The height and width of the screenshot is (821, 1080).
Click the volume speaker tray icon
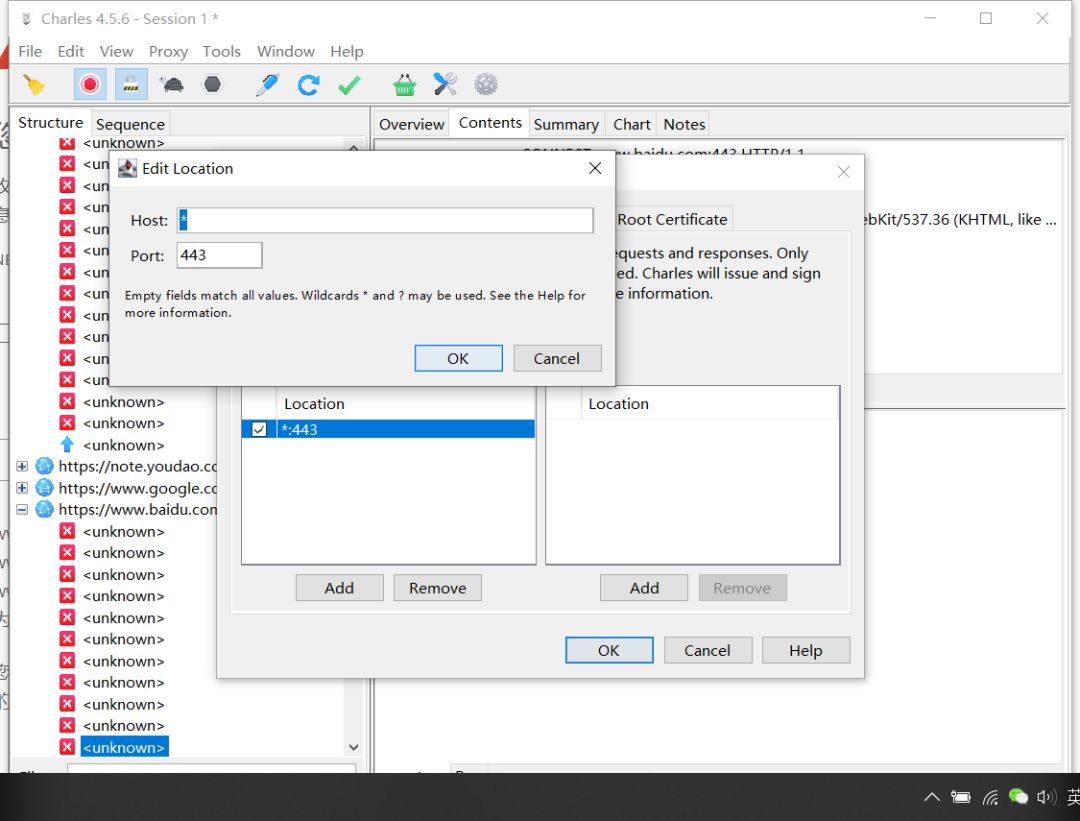tap(1046, 798)
